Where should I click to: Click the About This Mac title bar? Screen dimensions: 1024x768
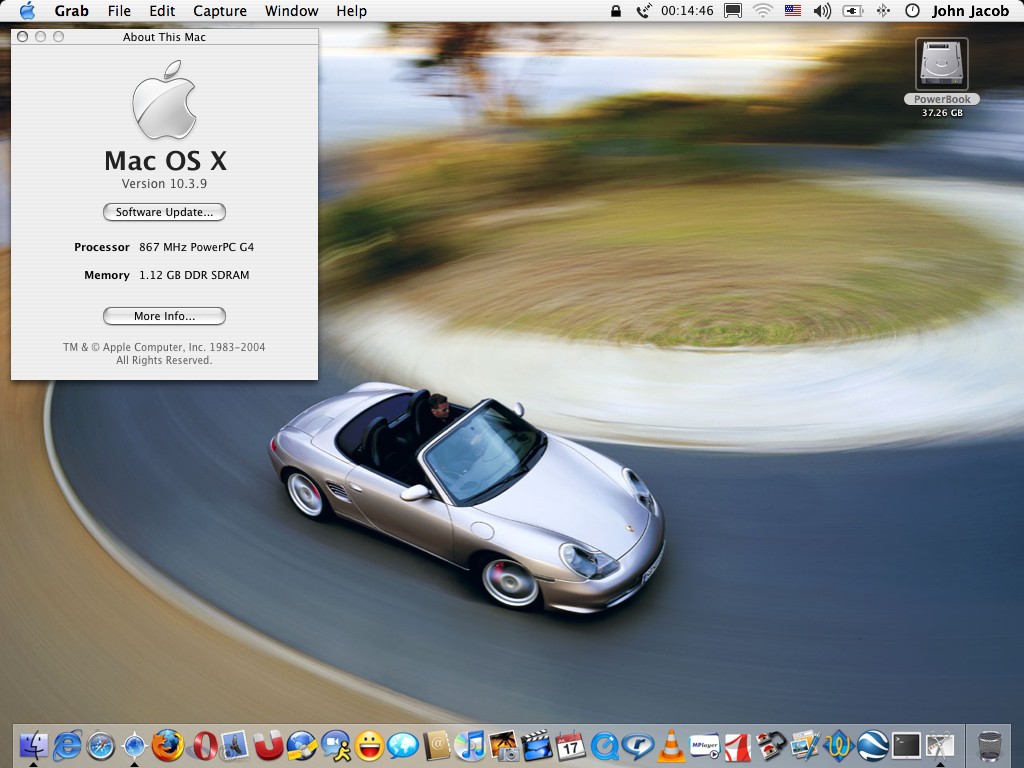click(165, 37)
